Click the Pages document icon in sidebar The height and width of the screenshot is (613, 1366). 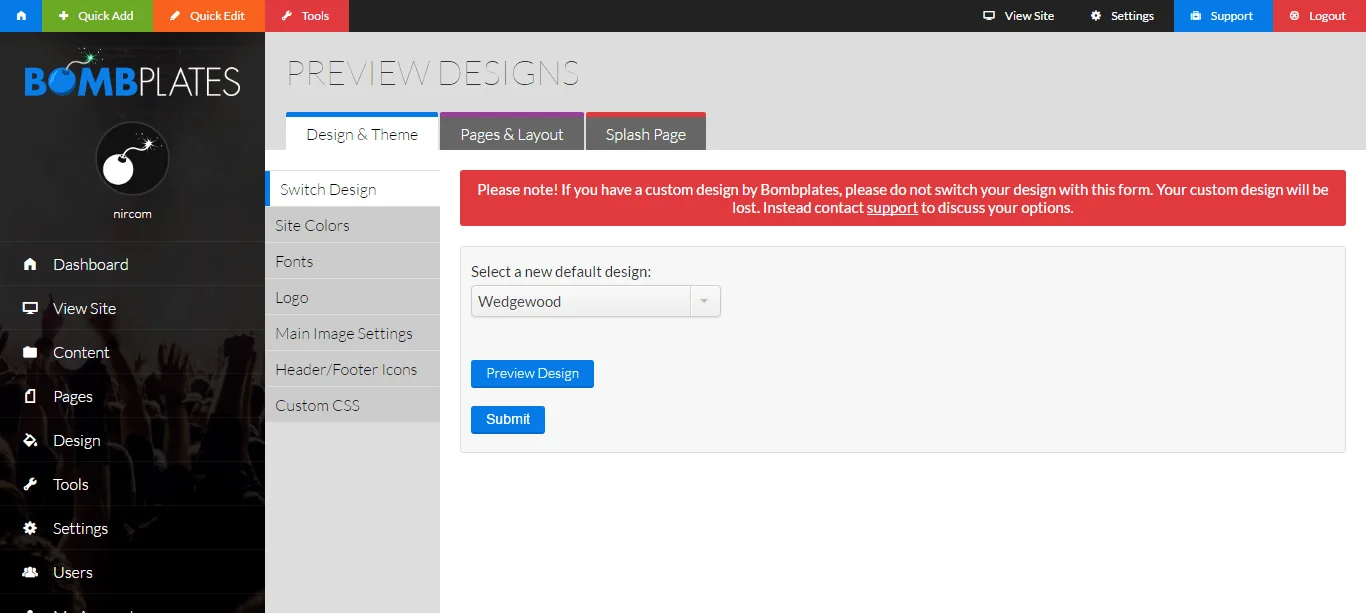[30, 396]
